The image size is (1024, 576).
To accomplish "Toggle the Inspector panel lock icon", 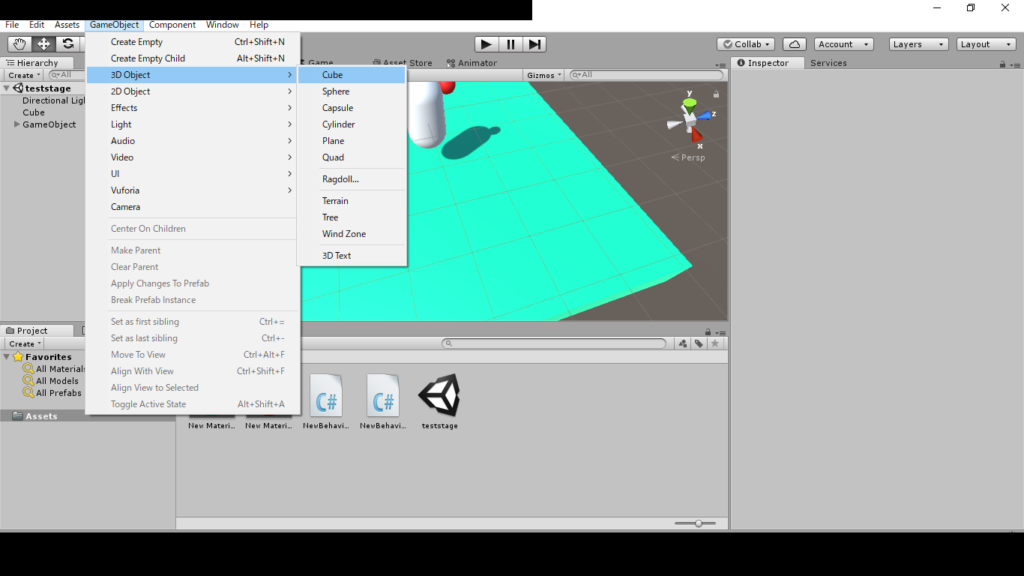I will [x=1003, y=64].
